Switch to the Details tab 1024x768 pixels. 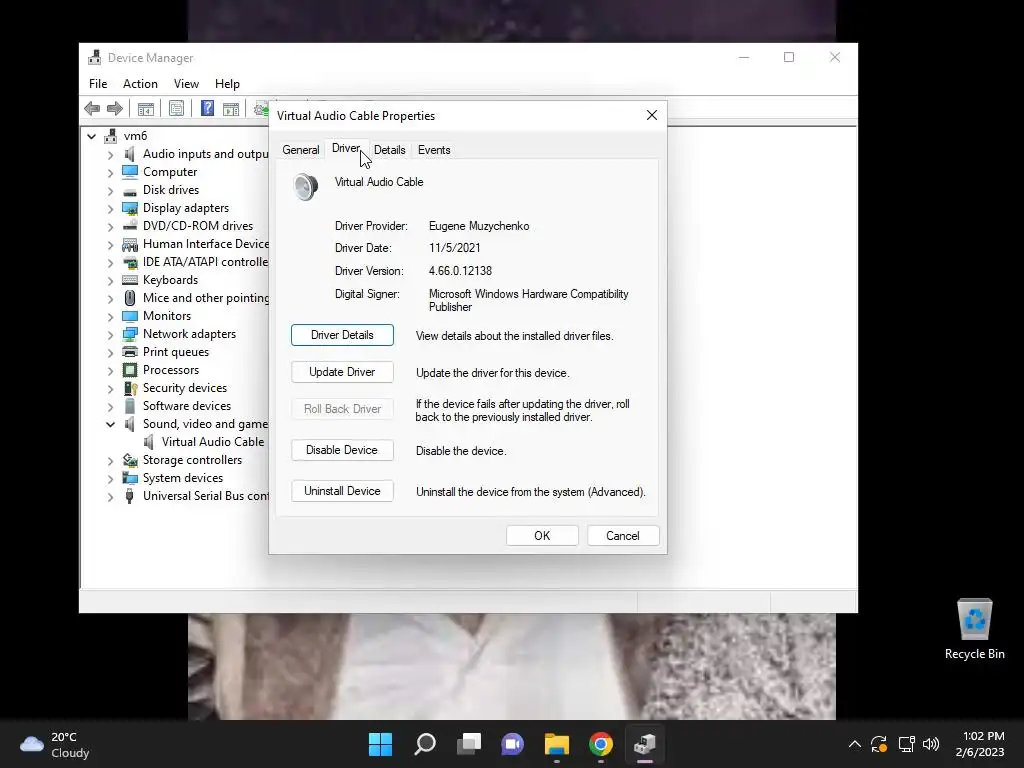click(x=389, y=150)
